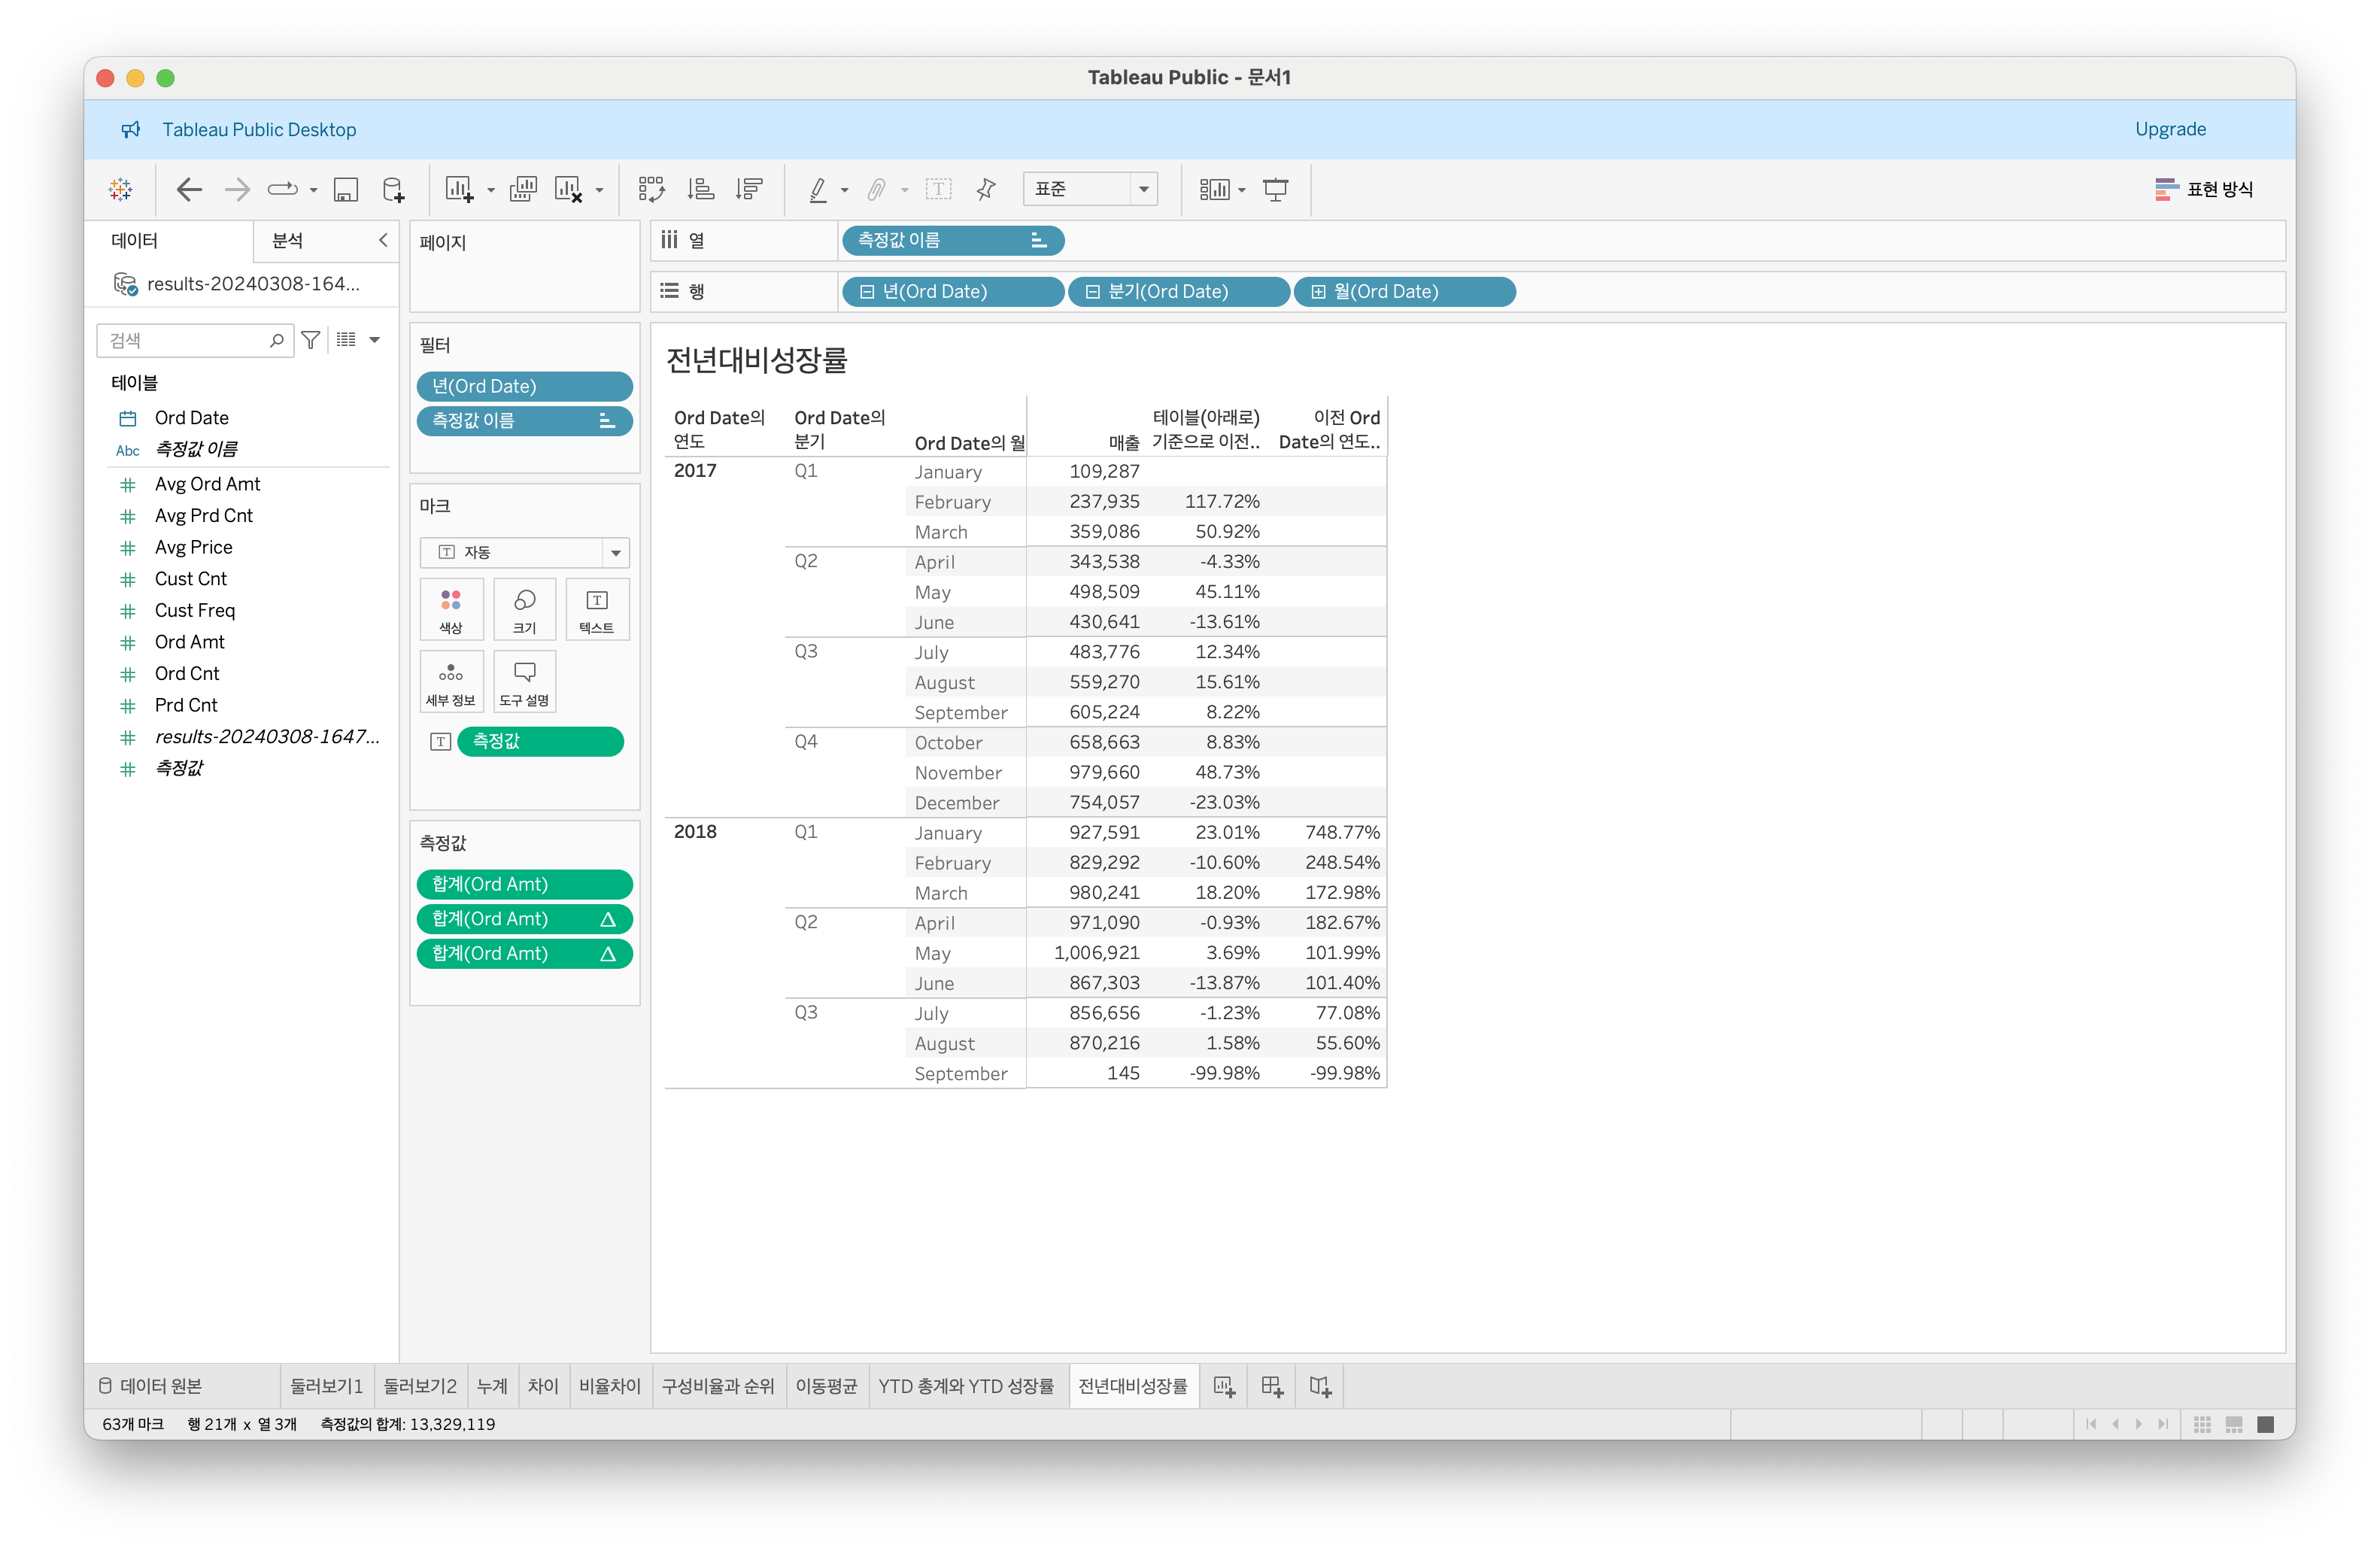
Task: Switch to the 이동평균 sheet tab
Action: click(826, 1386)
